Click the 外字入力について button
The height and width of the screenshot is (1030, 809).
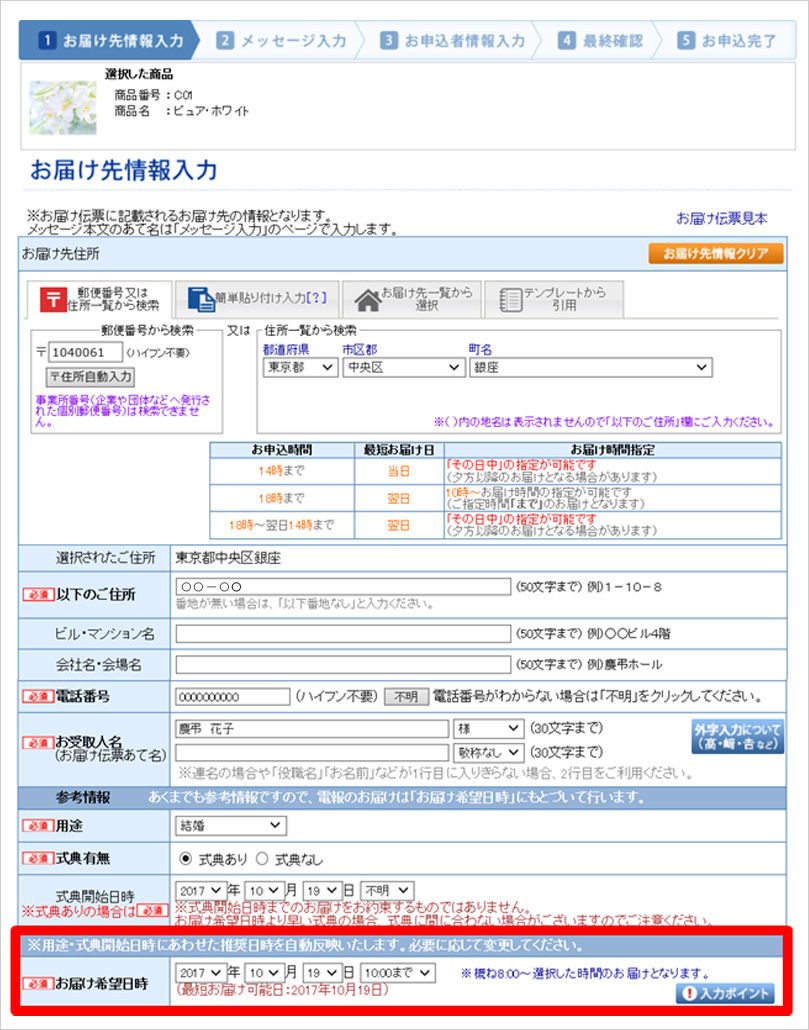[x=736, y=736]
